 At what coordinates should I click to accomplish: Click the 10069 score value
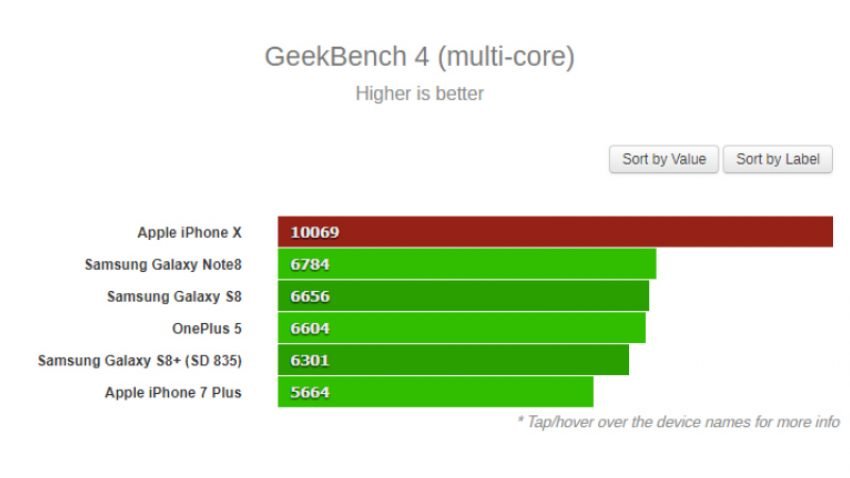point(314,232)
